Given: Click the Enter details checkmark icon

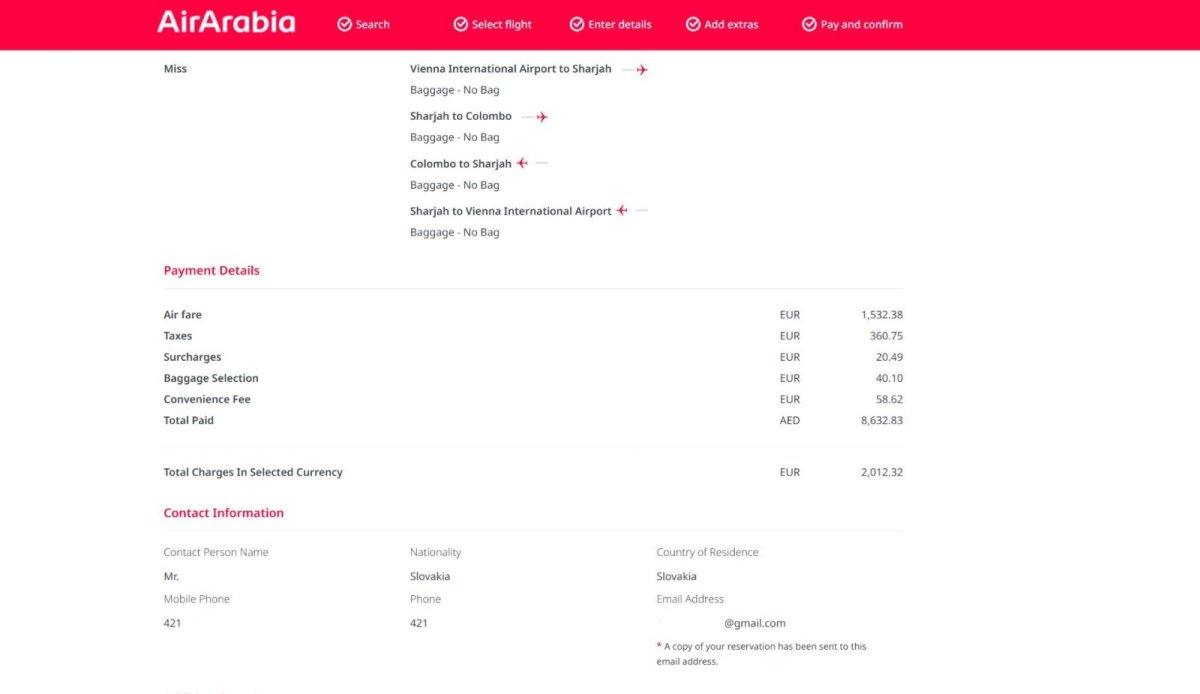Looking at the screenshot, I should click(x=577, y=24).
